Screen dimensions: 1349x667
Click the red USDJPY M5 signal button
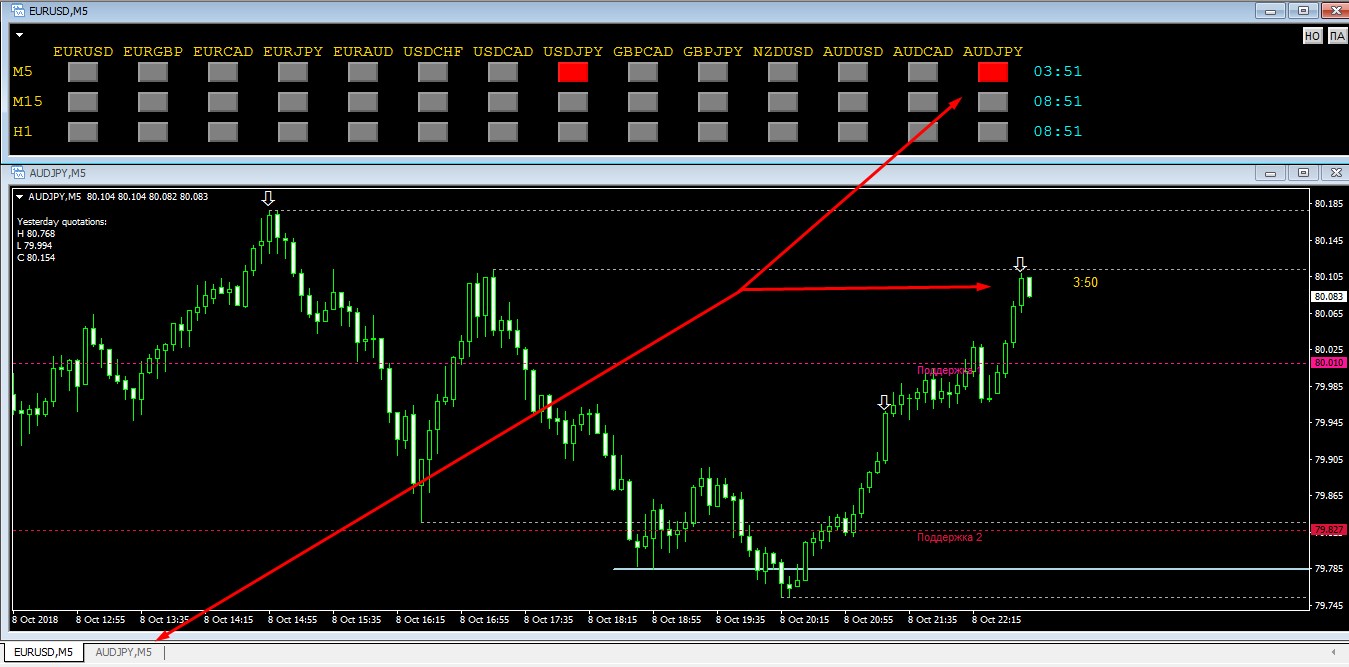[x=573, y=72]
